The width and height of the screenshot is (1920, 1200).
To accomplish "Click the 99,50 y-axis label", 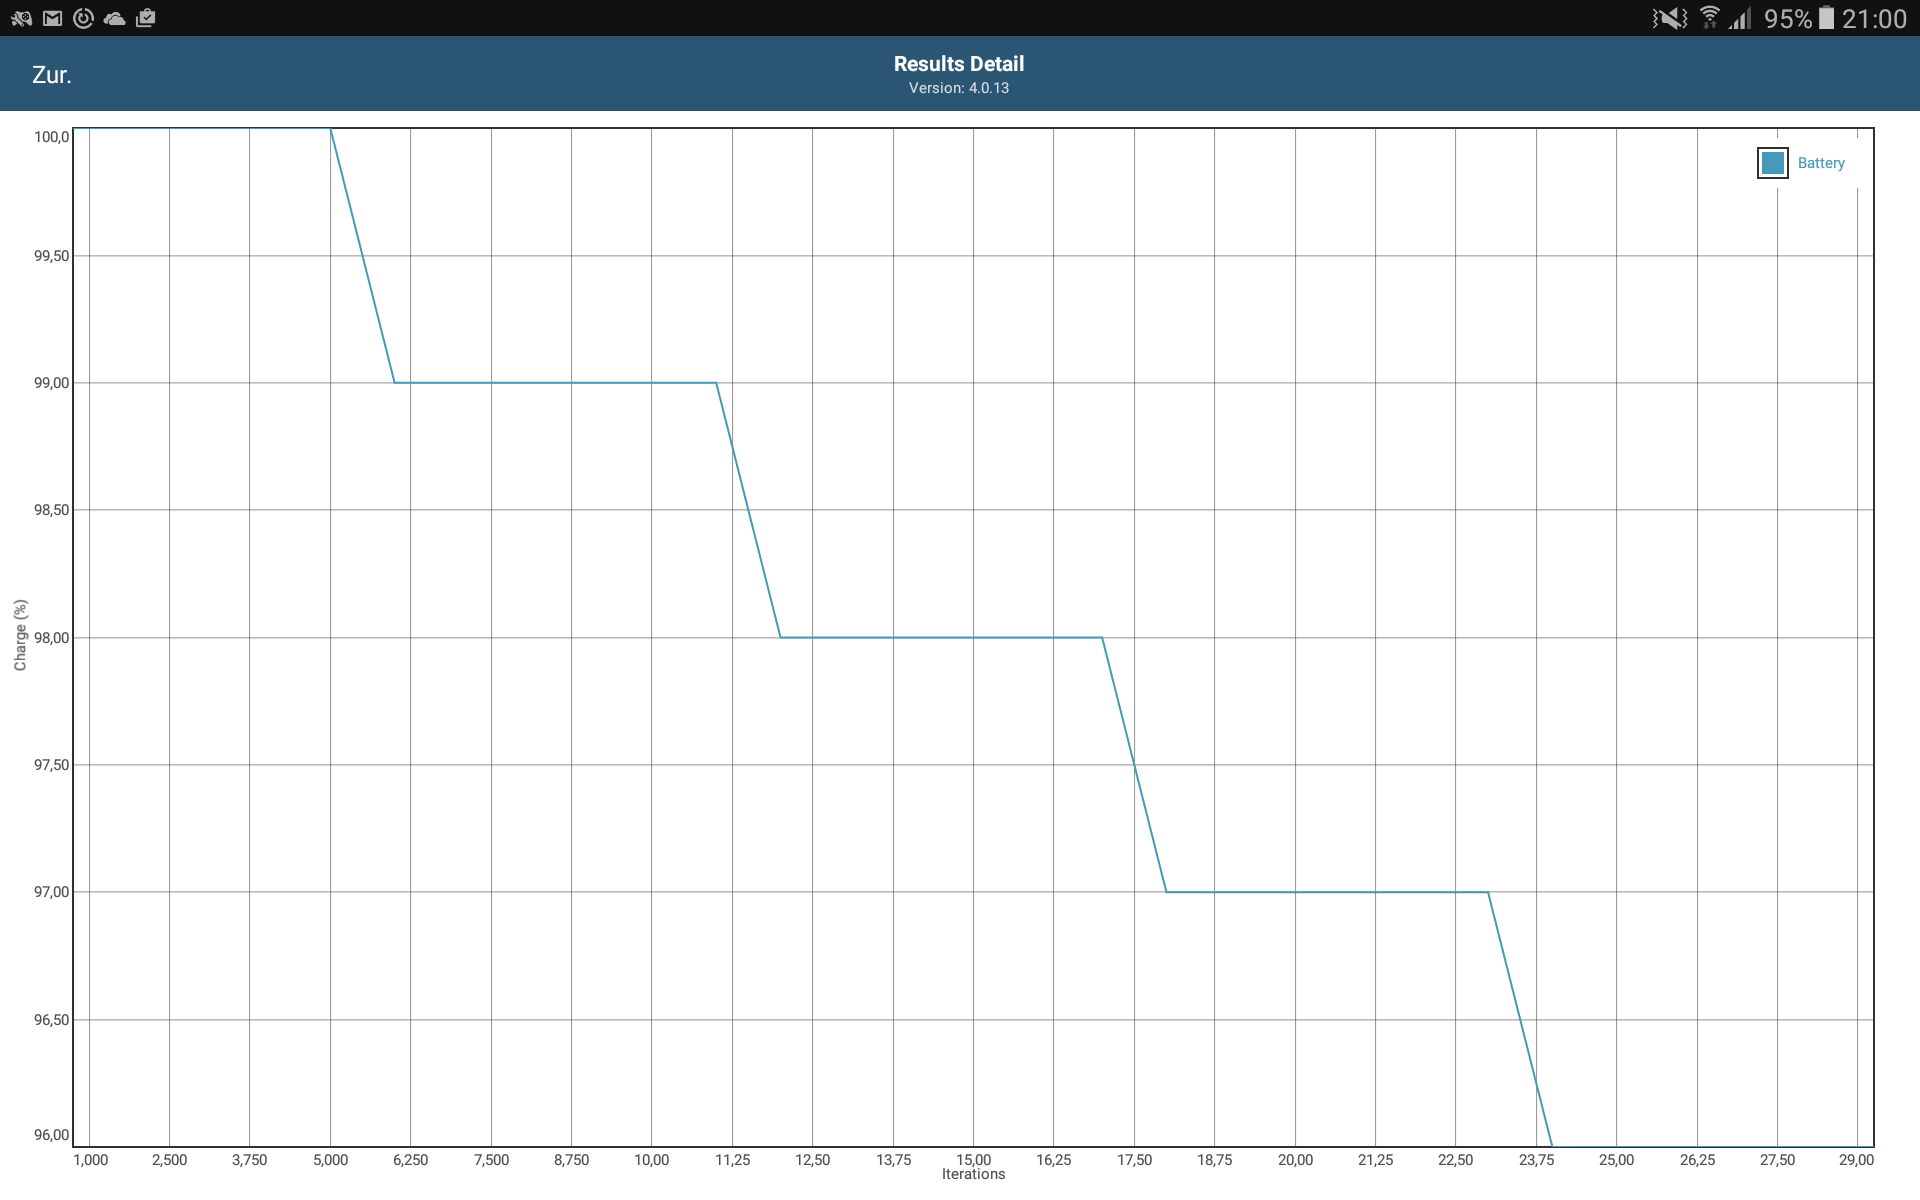I will [x=52, y=256].
